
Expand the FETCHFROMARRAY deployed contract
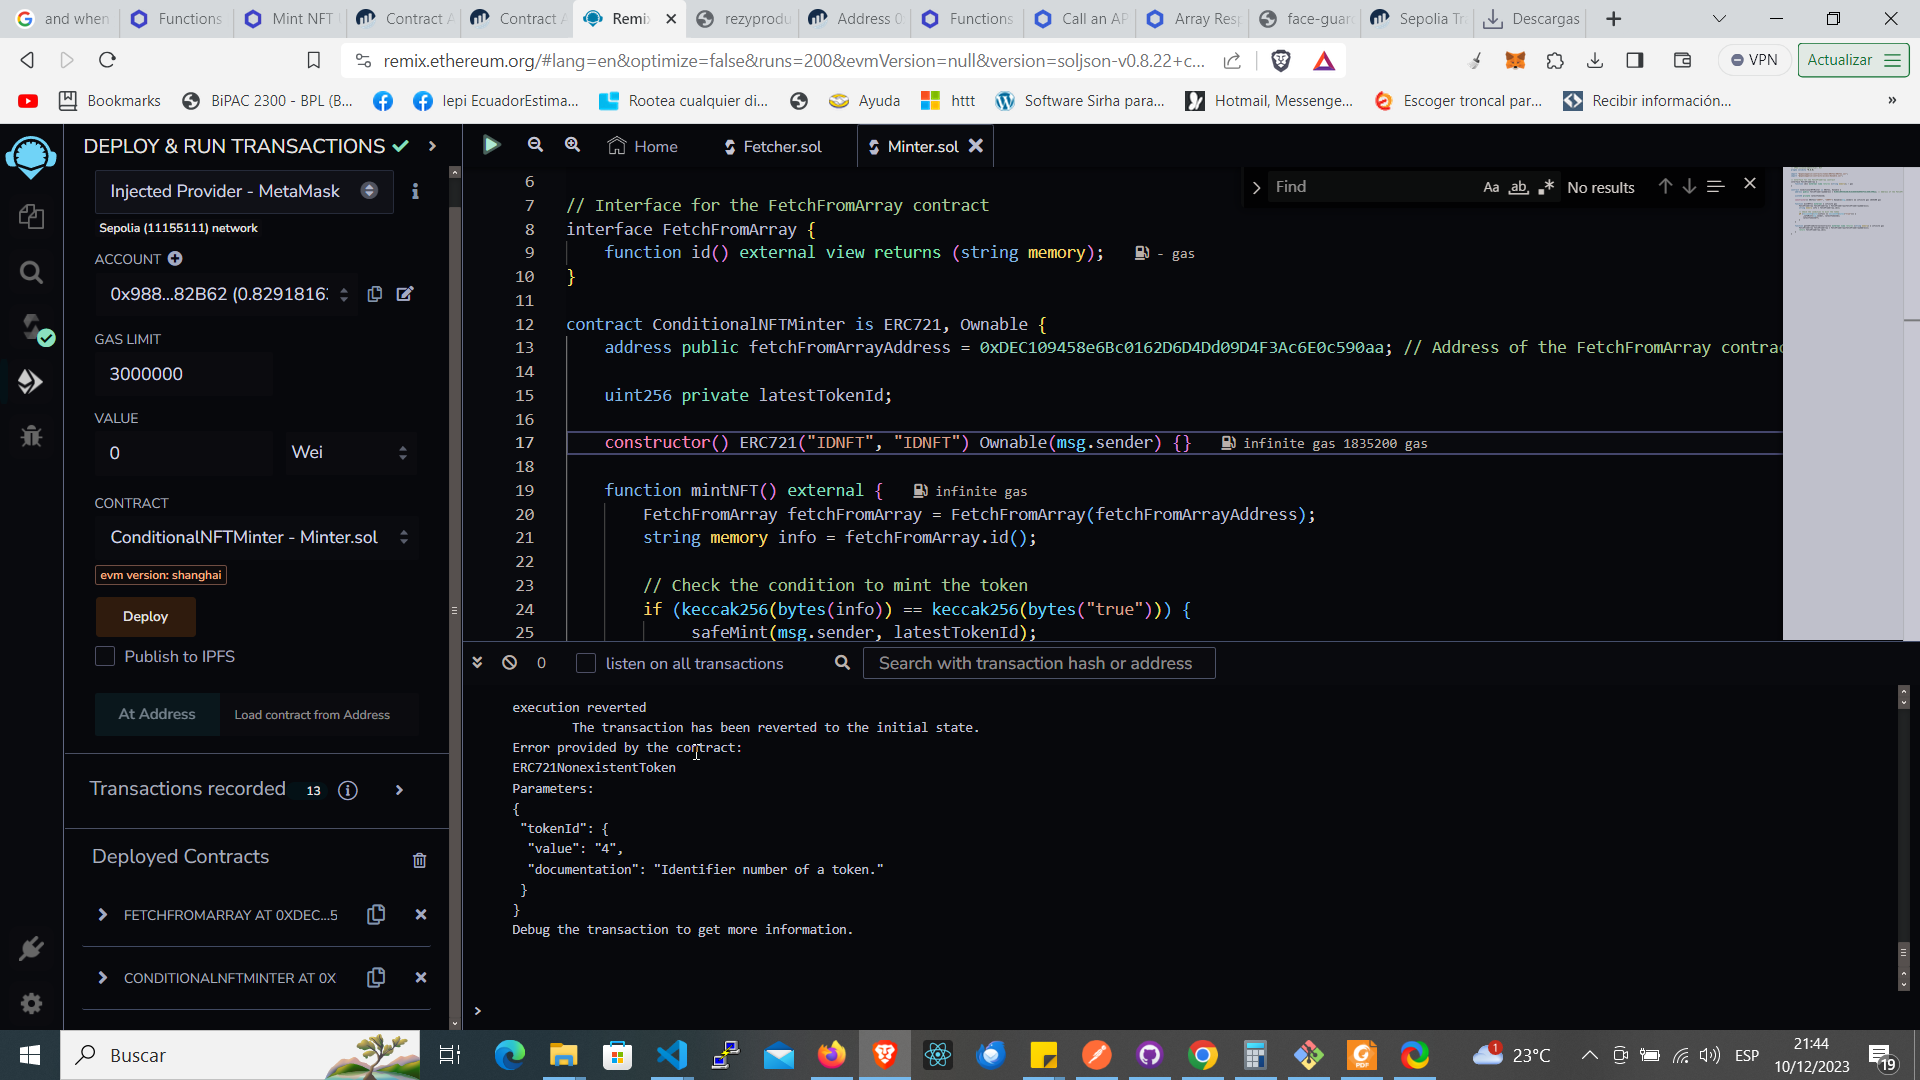pyautogui.click(x=102, y=915)
